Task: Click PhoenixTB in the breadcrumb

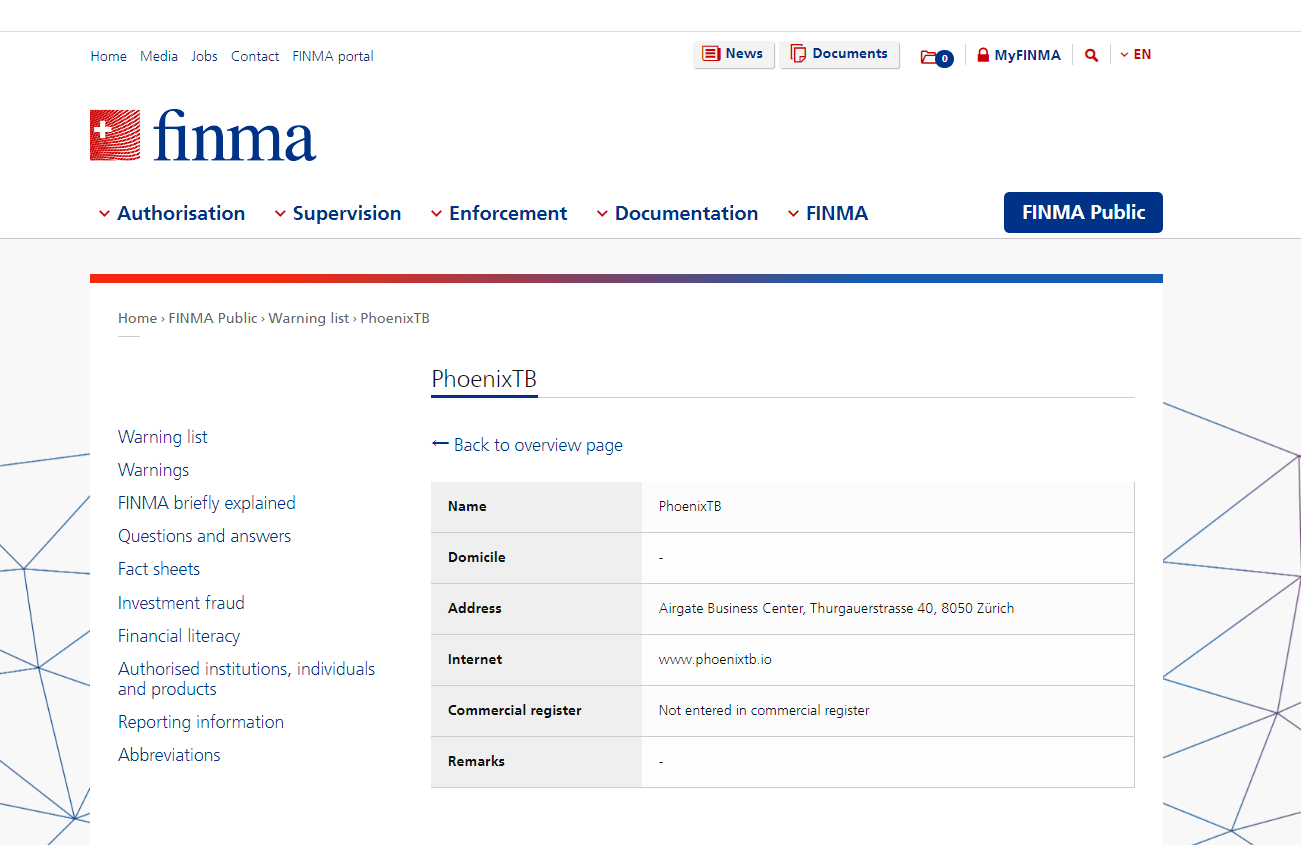Action: coord(395,318)
